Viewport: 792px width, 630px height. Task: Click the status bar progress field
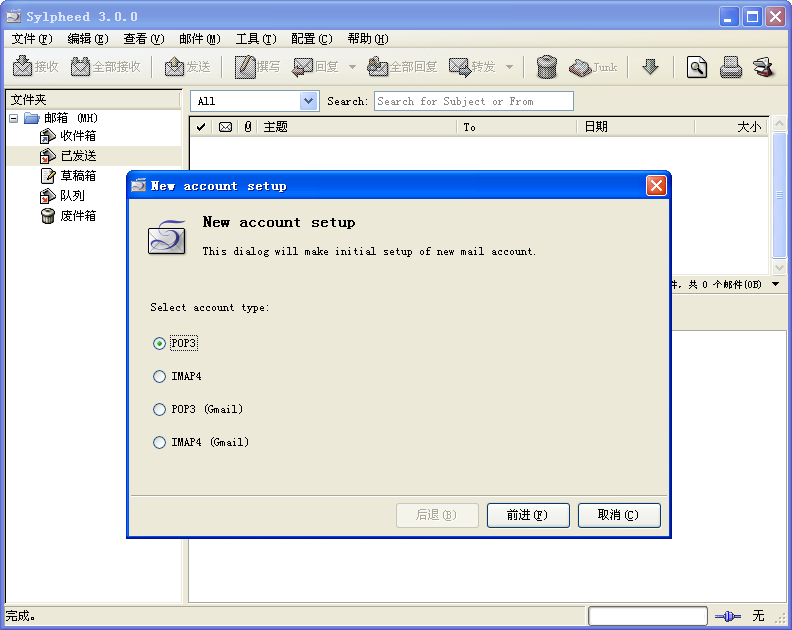[647, 616]
